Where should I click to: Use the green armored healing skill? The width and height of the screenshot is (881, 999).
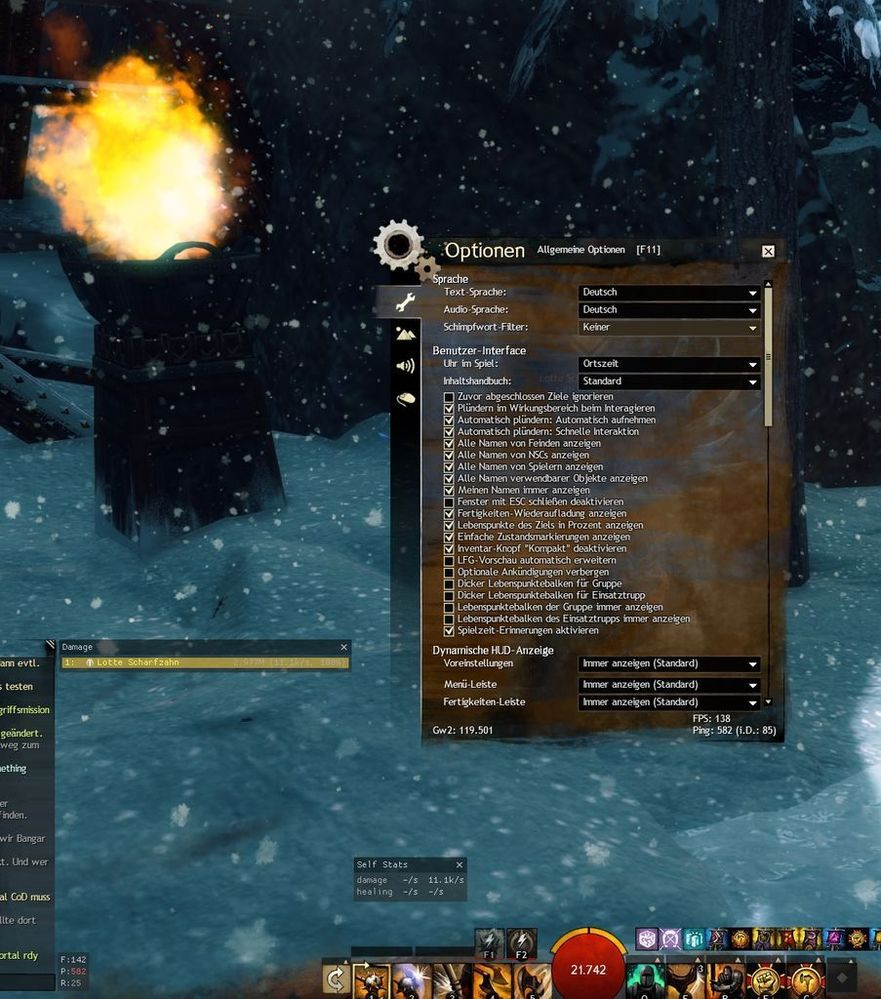click(x=645, y=981)
